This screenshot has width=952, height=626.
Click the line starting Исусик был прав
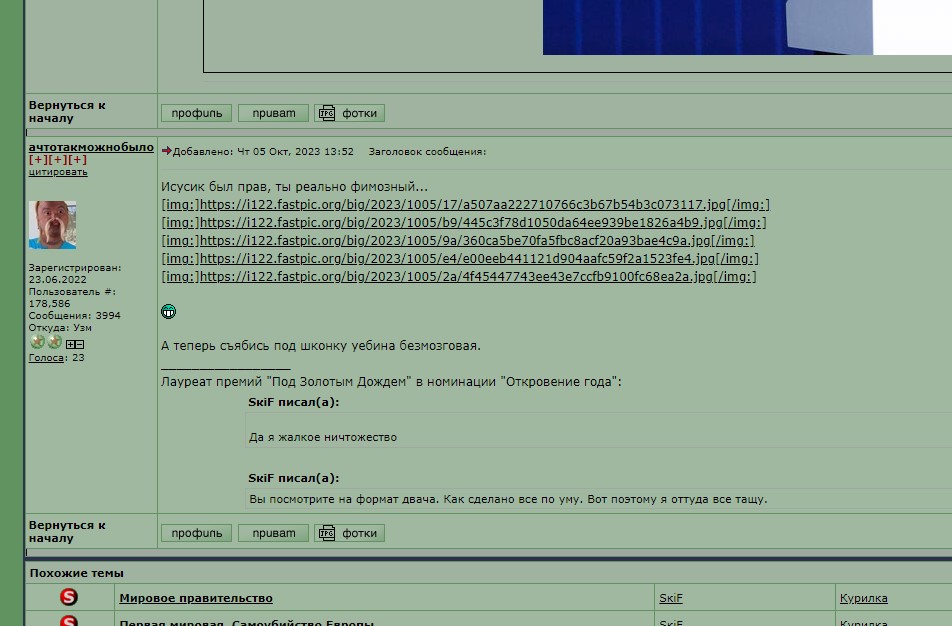[294, 186]
